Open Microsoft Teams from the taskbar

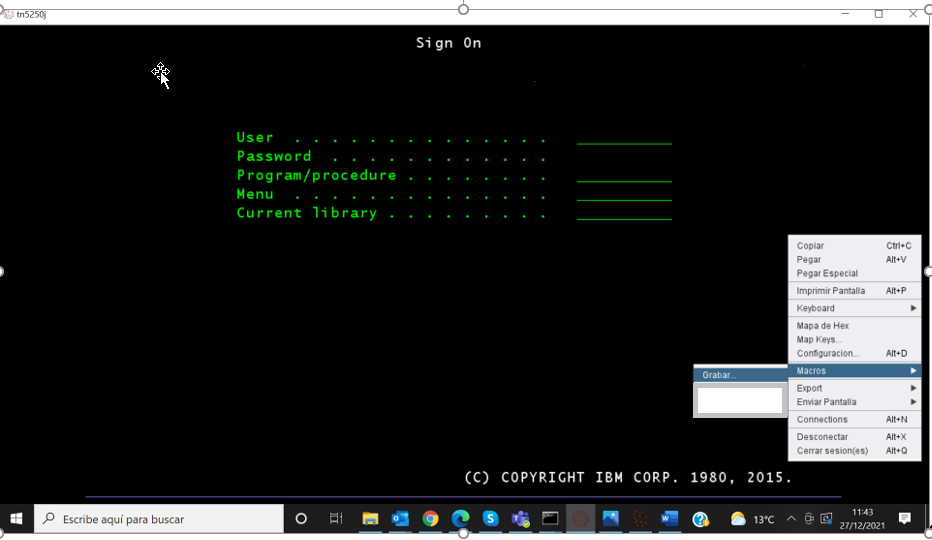520,519
